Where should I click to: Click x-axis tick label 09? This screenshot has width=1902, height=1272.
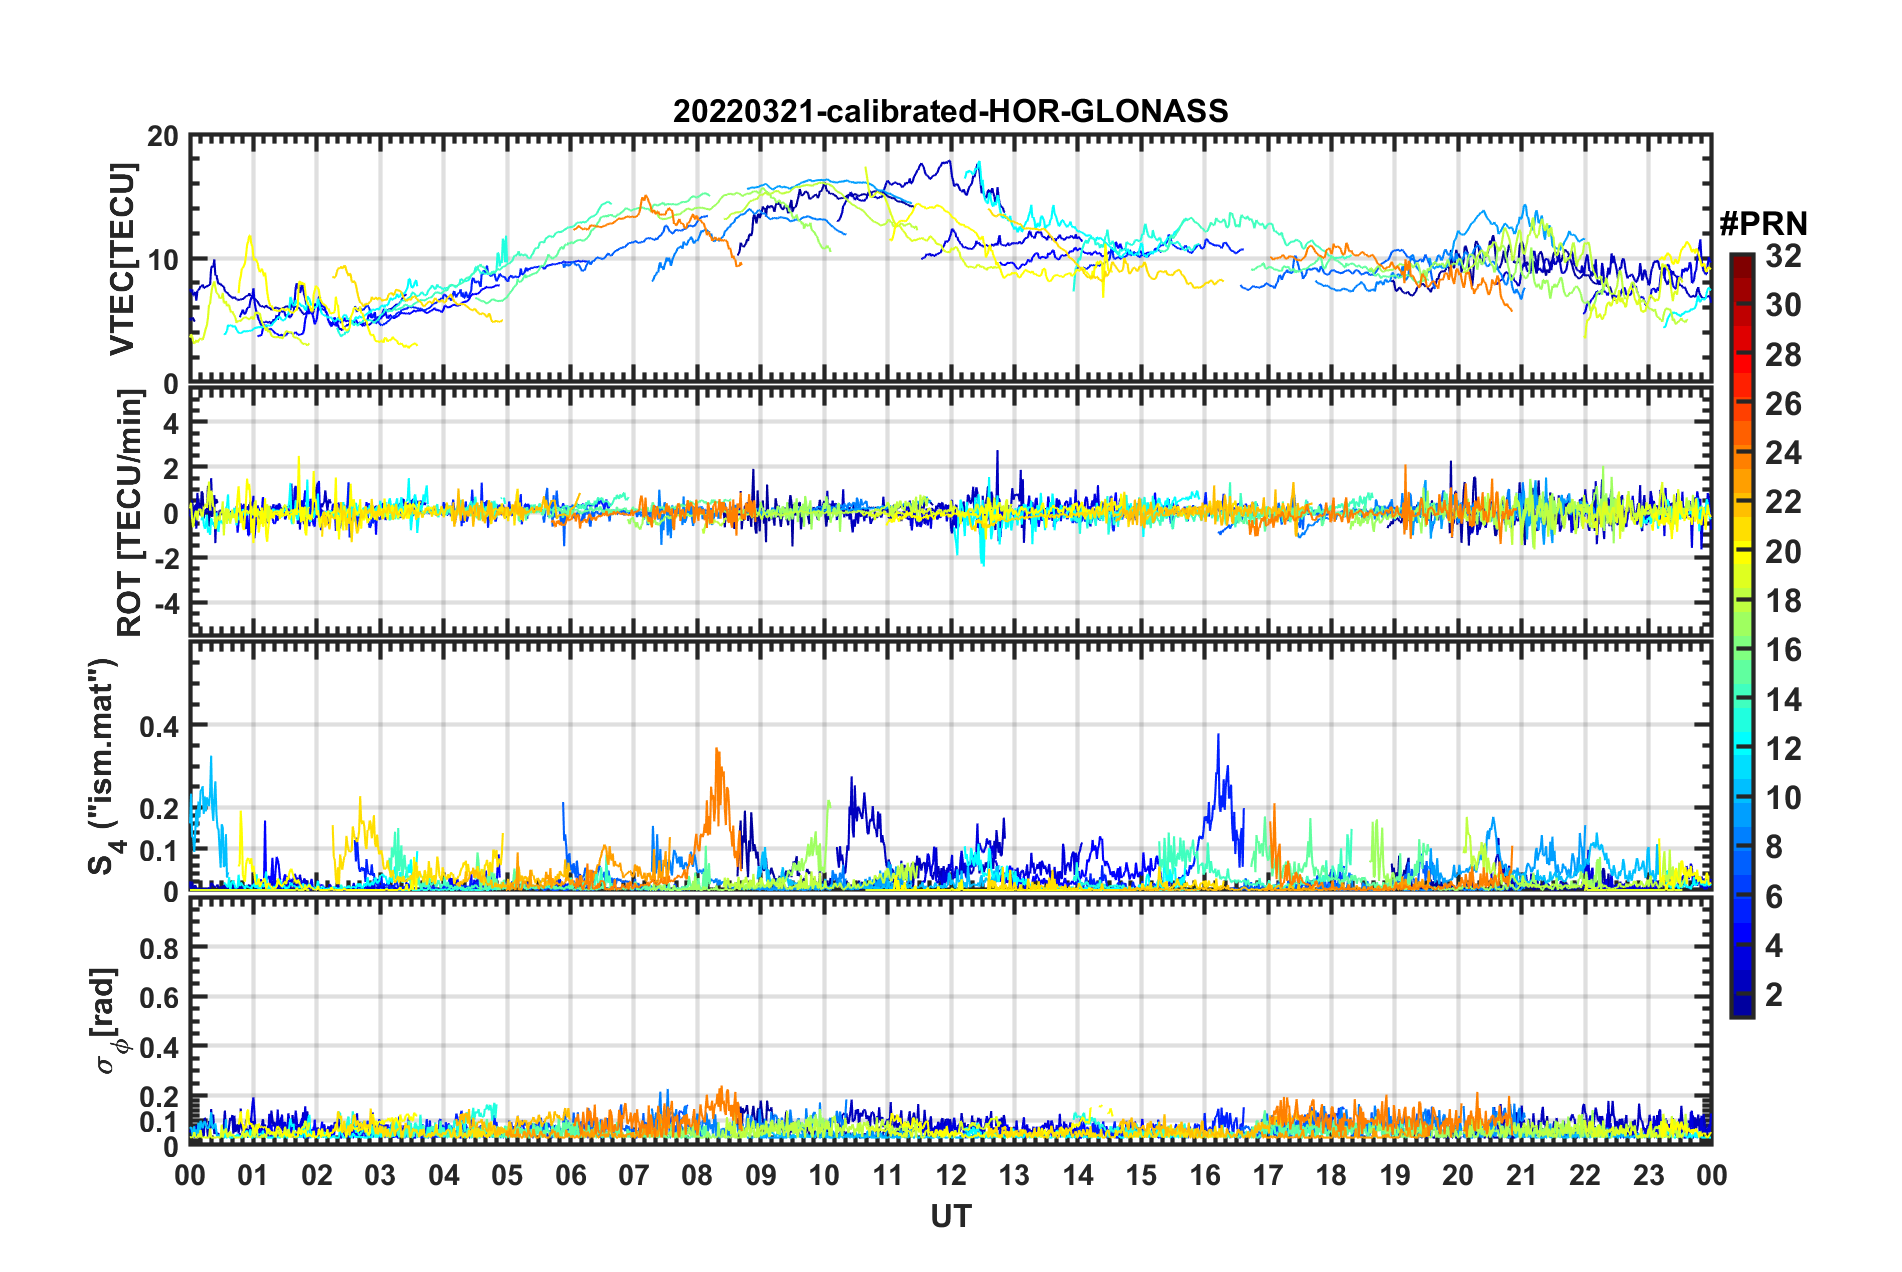click(761, 1175)
